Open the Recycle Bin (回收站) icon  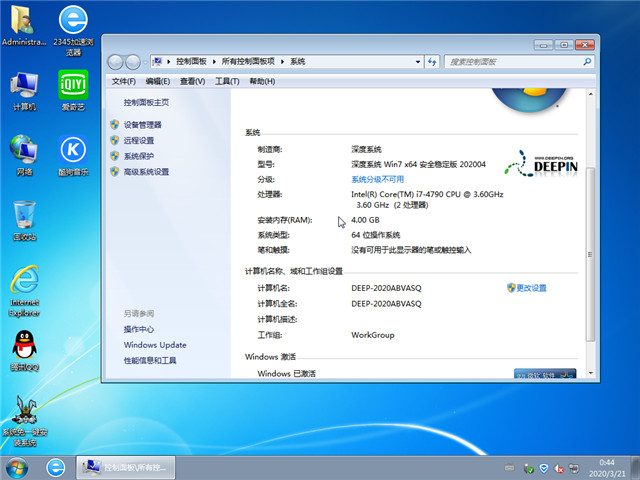pyautogui.click(x=24, y=220)
